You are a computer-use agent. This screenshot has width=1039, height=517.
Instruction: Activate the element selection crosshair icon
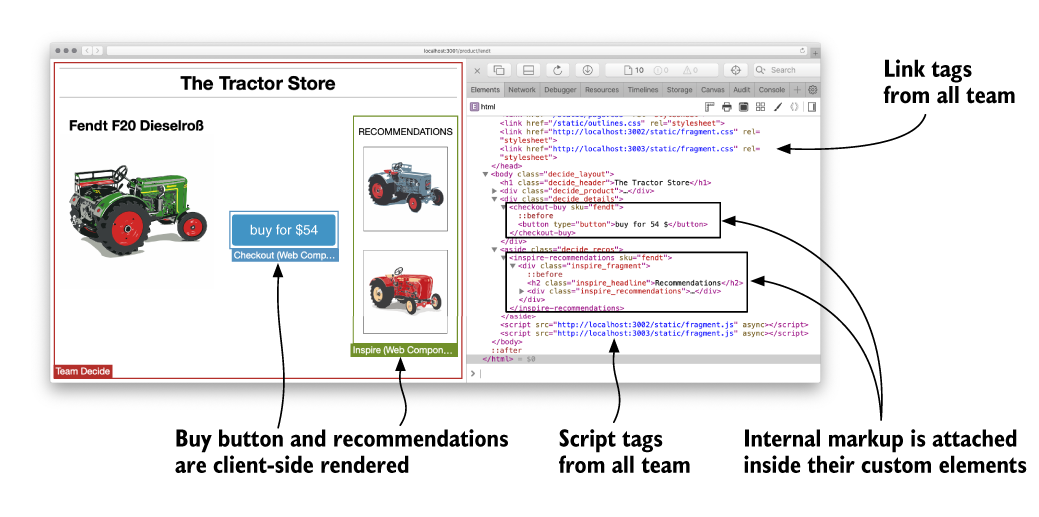click(735, 70)
